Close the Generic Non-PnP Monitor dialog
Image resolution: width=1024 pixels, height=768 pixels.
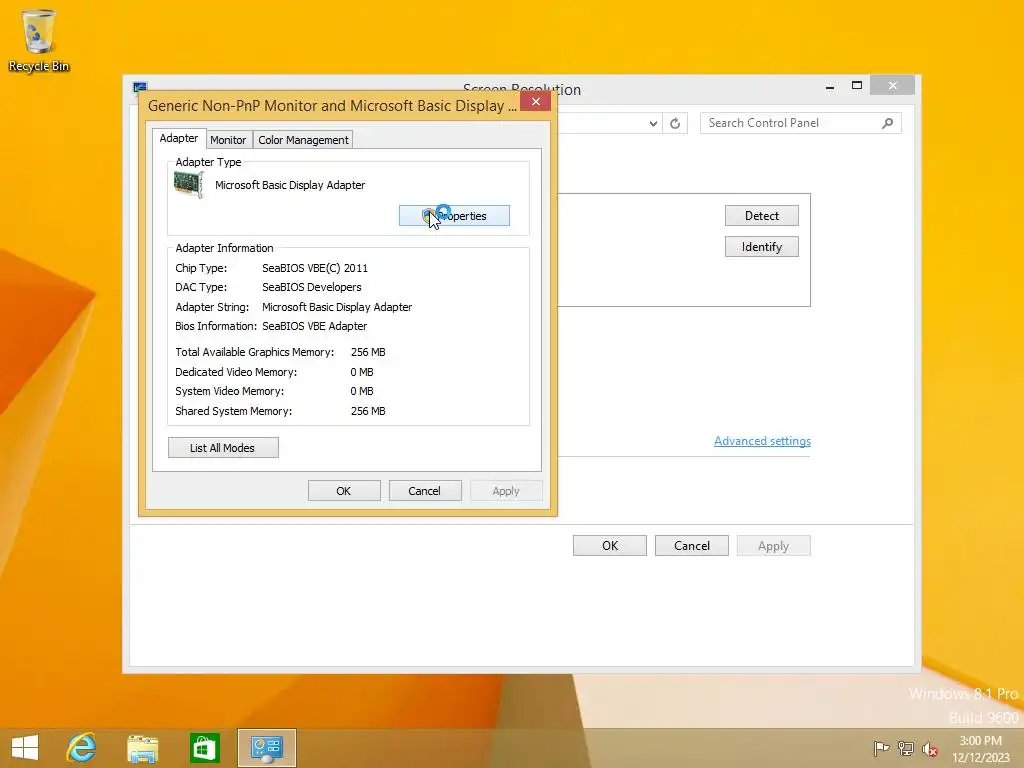pyautogui.click(x=536, y=101)
